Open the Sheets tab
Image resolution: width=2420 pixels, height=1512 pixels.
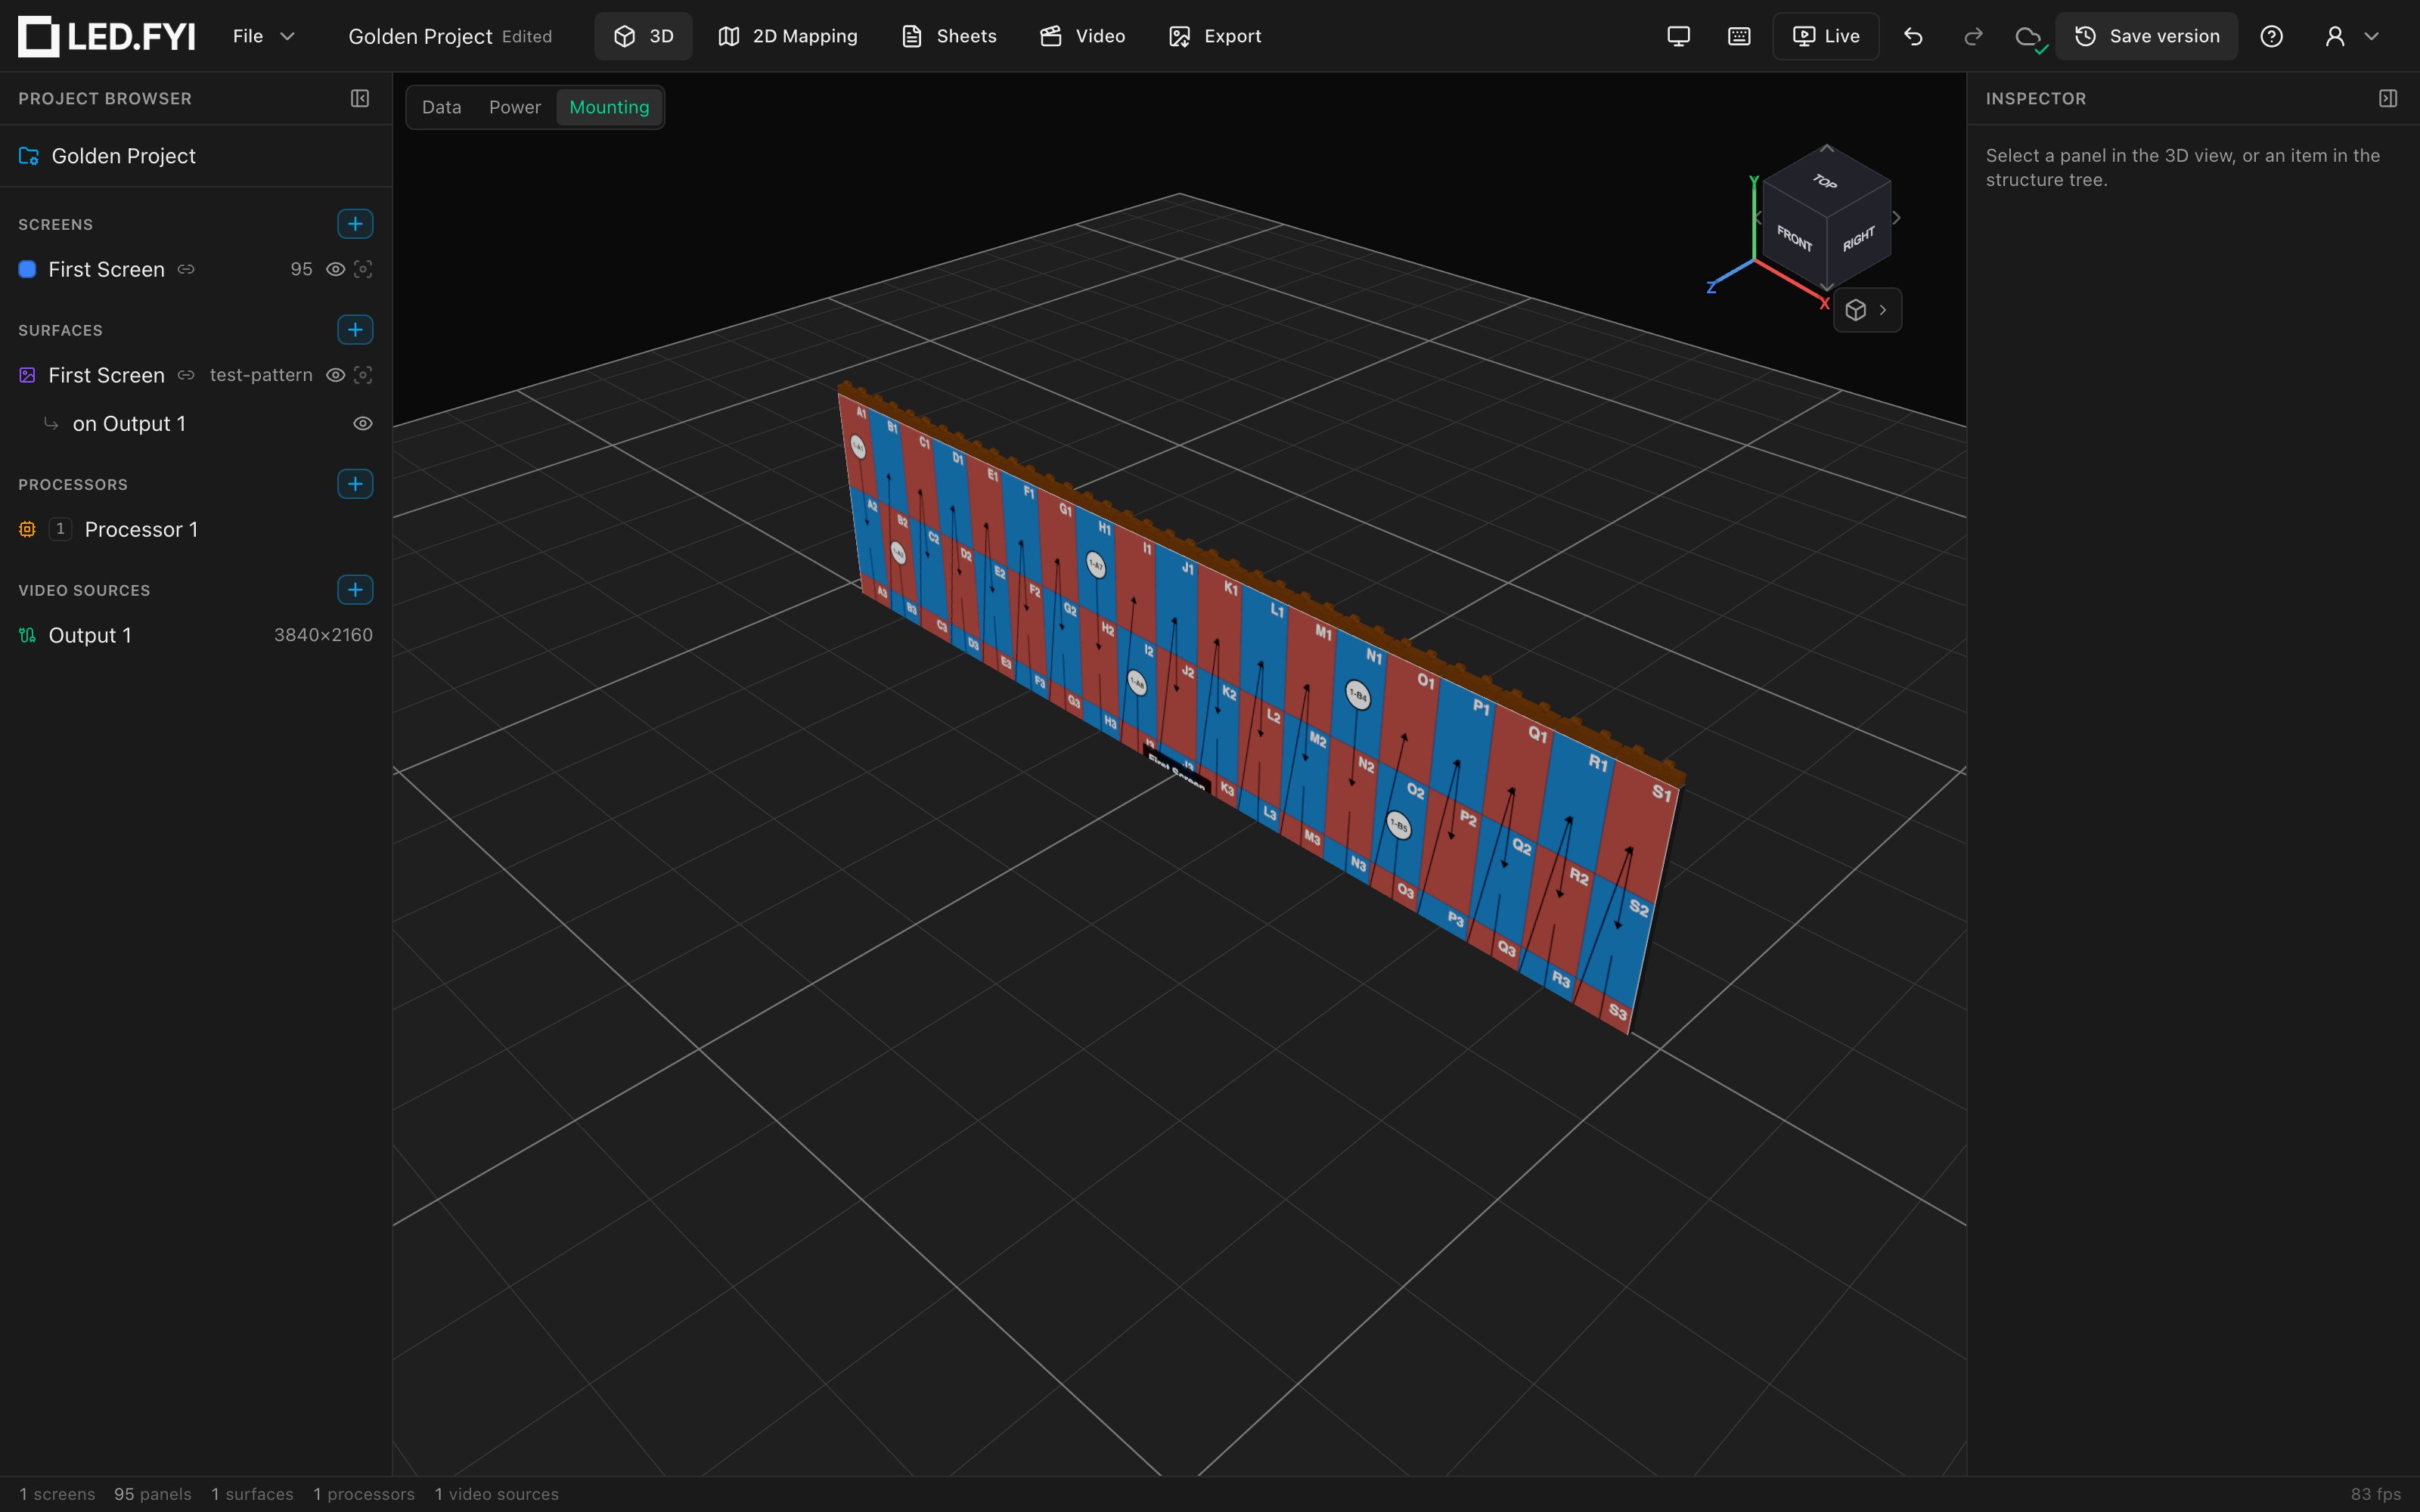(x=949, y=36)
